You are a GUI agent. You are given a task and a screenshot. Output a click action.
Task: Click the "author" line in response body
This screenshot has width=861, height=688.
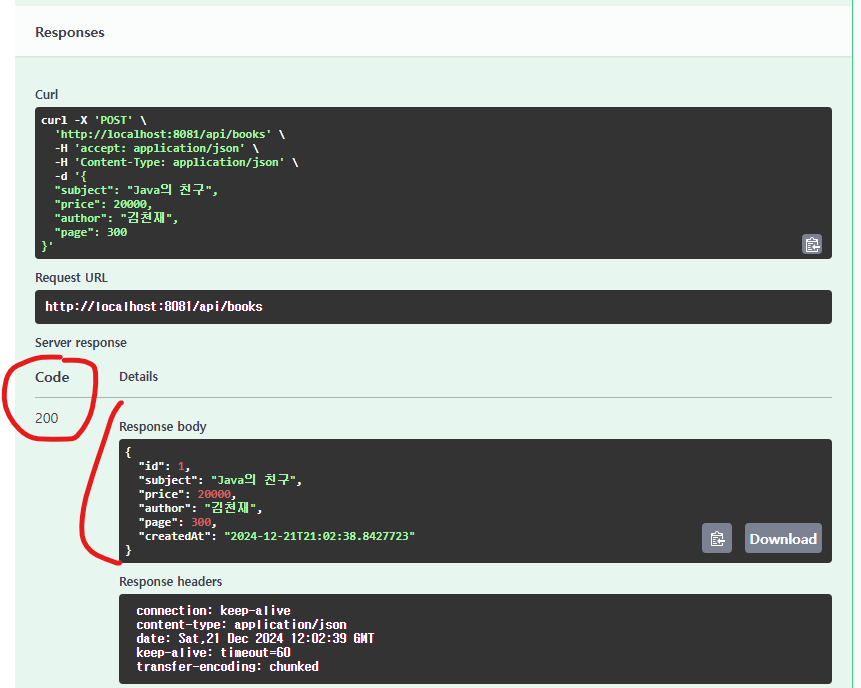point(200,508)
